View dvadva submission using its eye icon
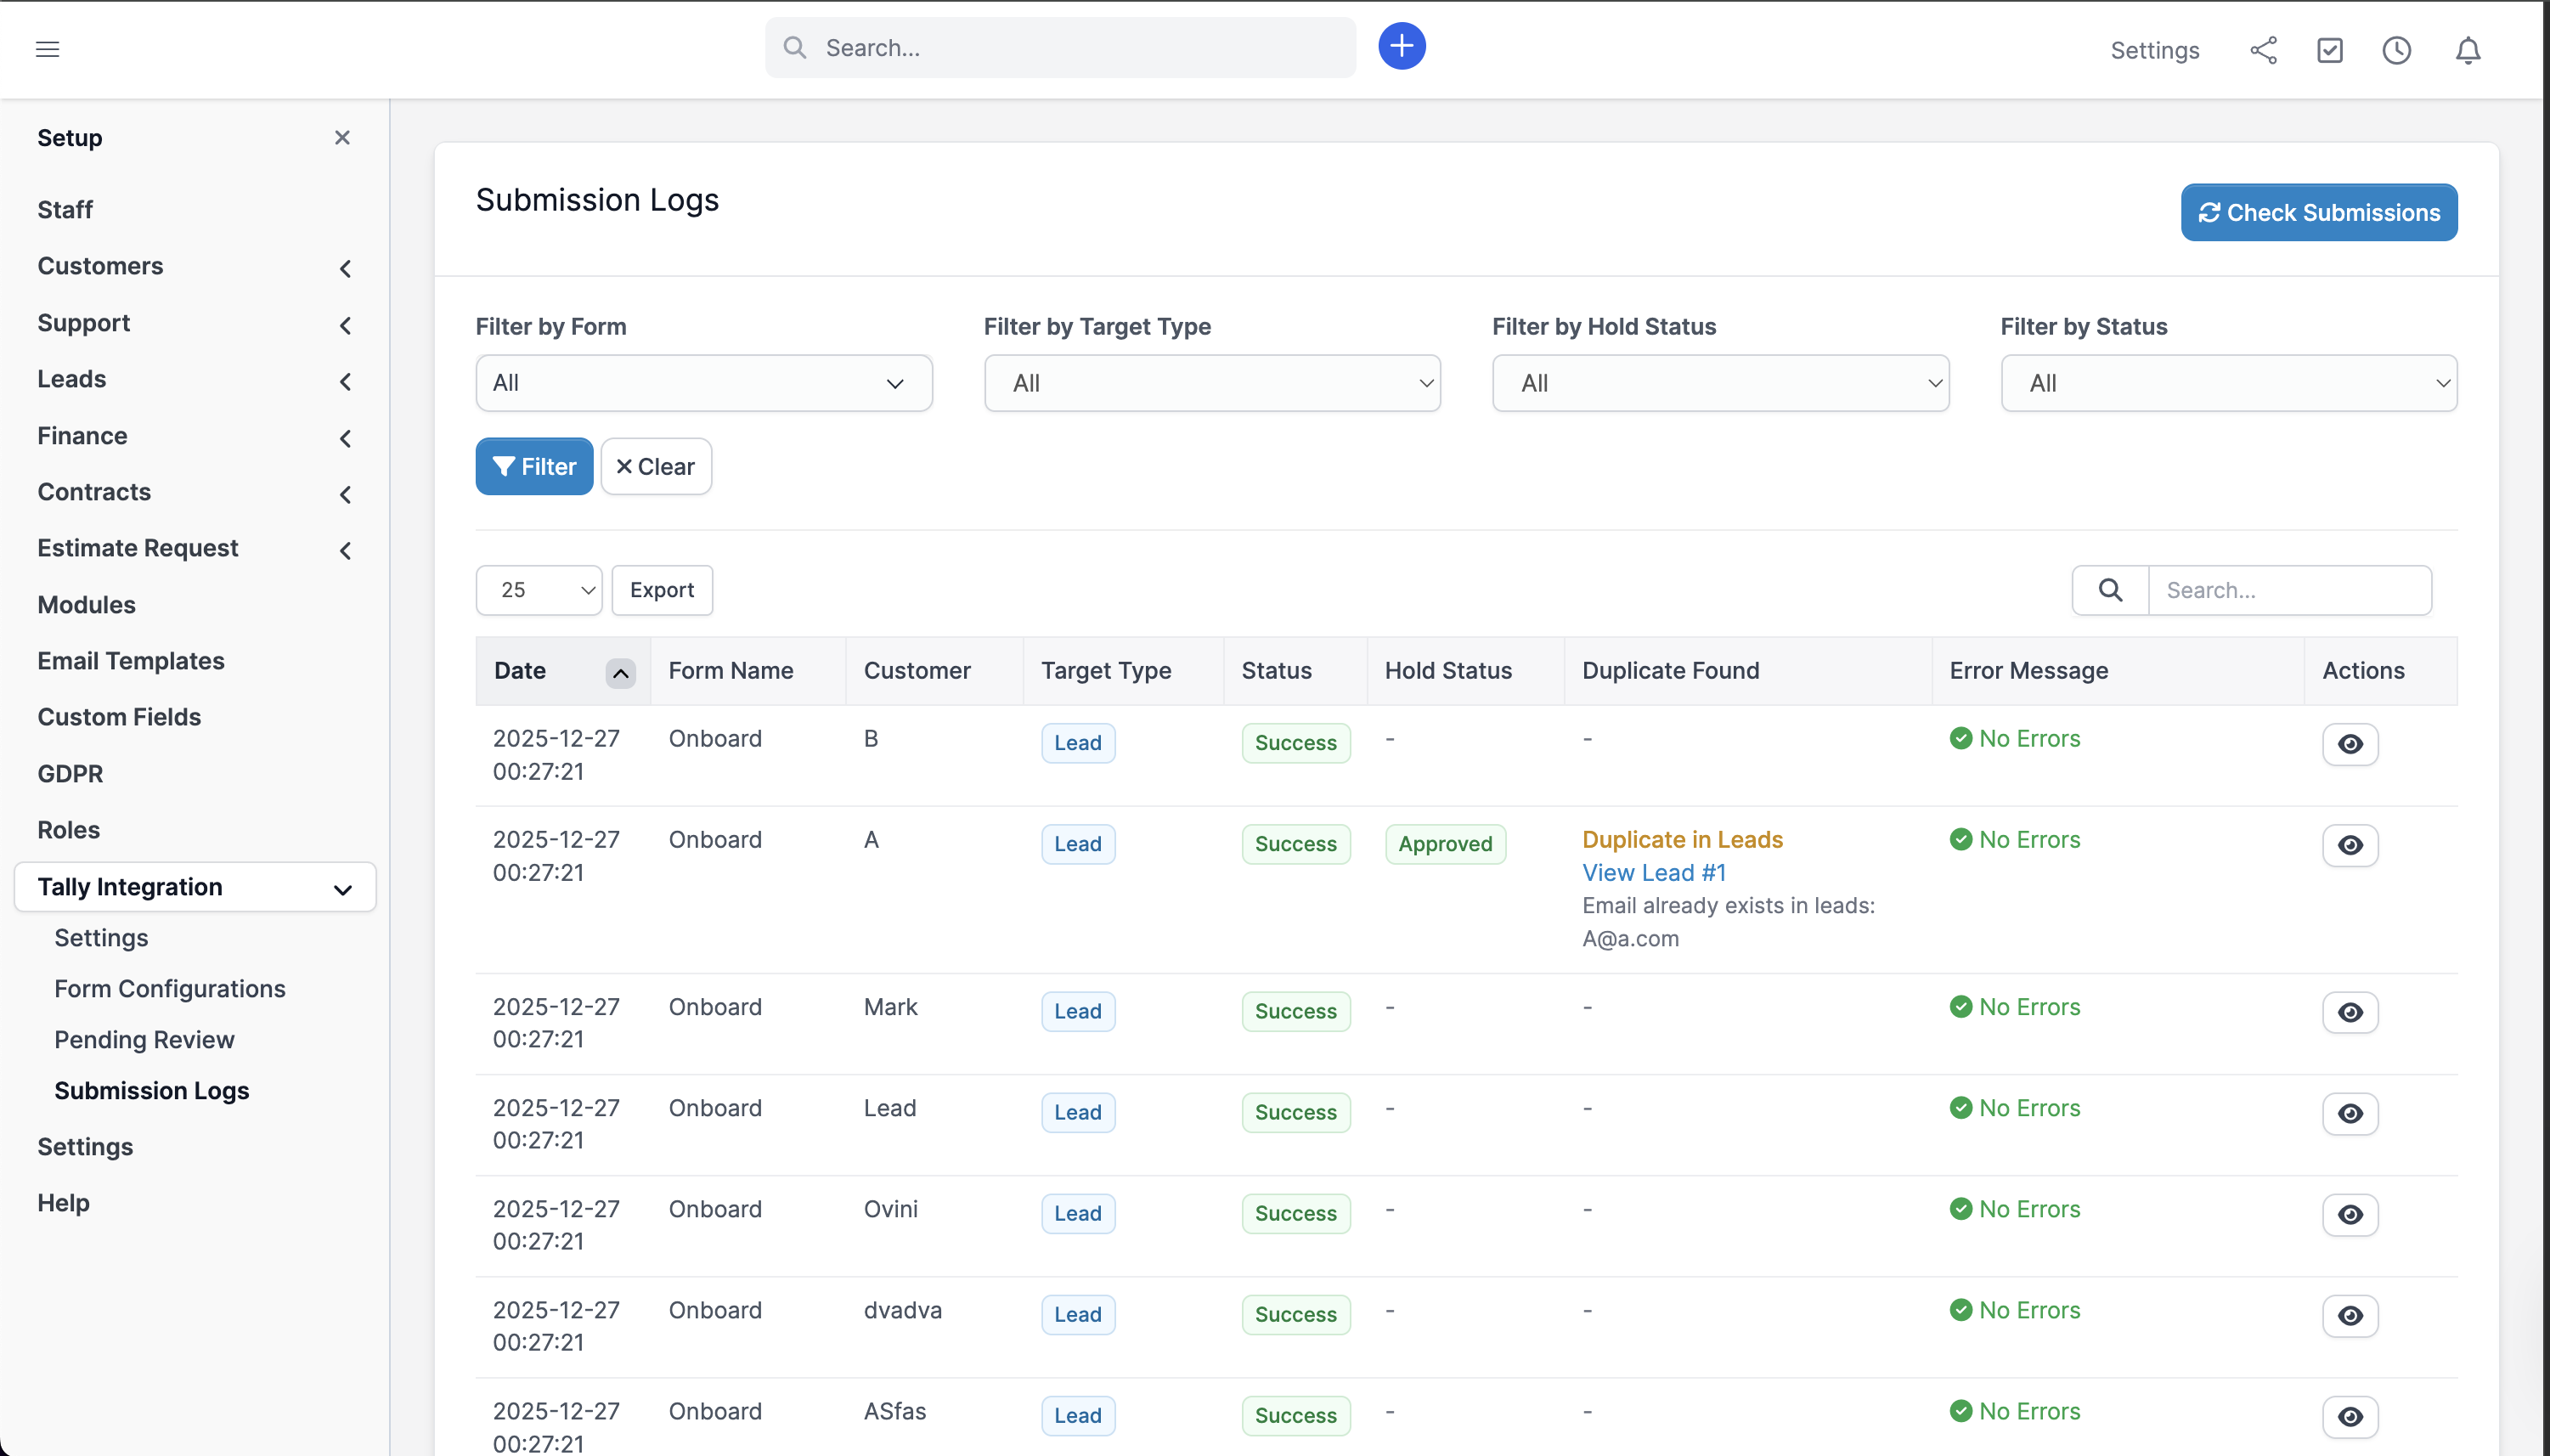Viewport: 2550px width, 1456px height. coord(2351,1316)
